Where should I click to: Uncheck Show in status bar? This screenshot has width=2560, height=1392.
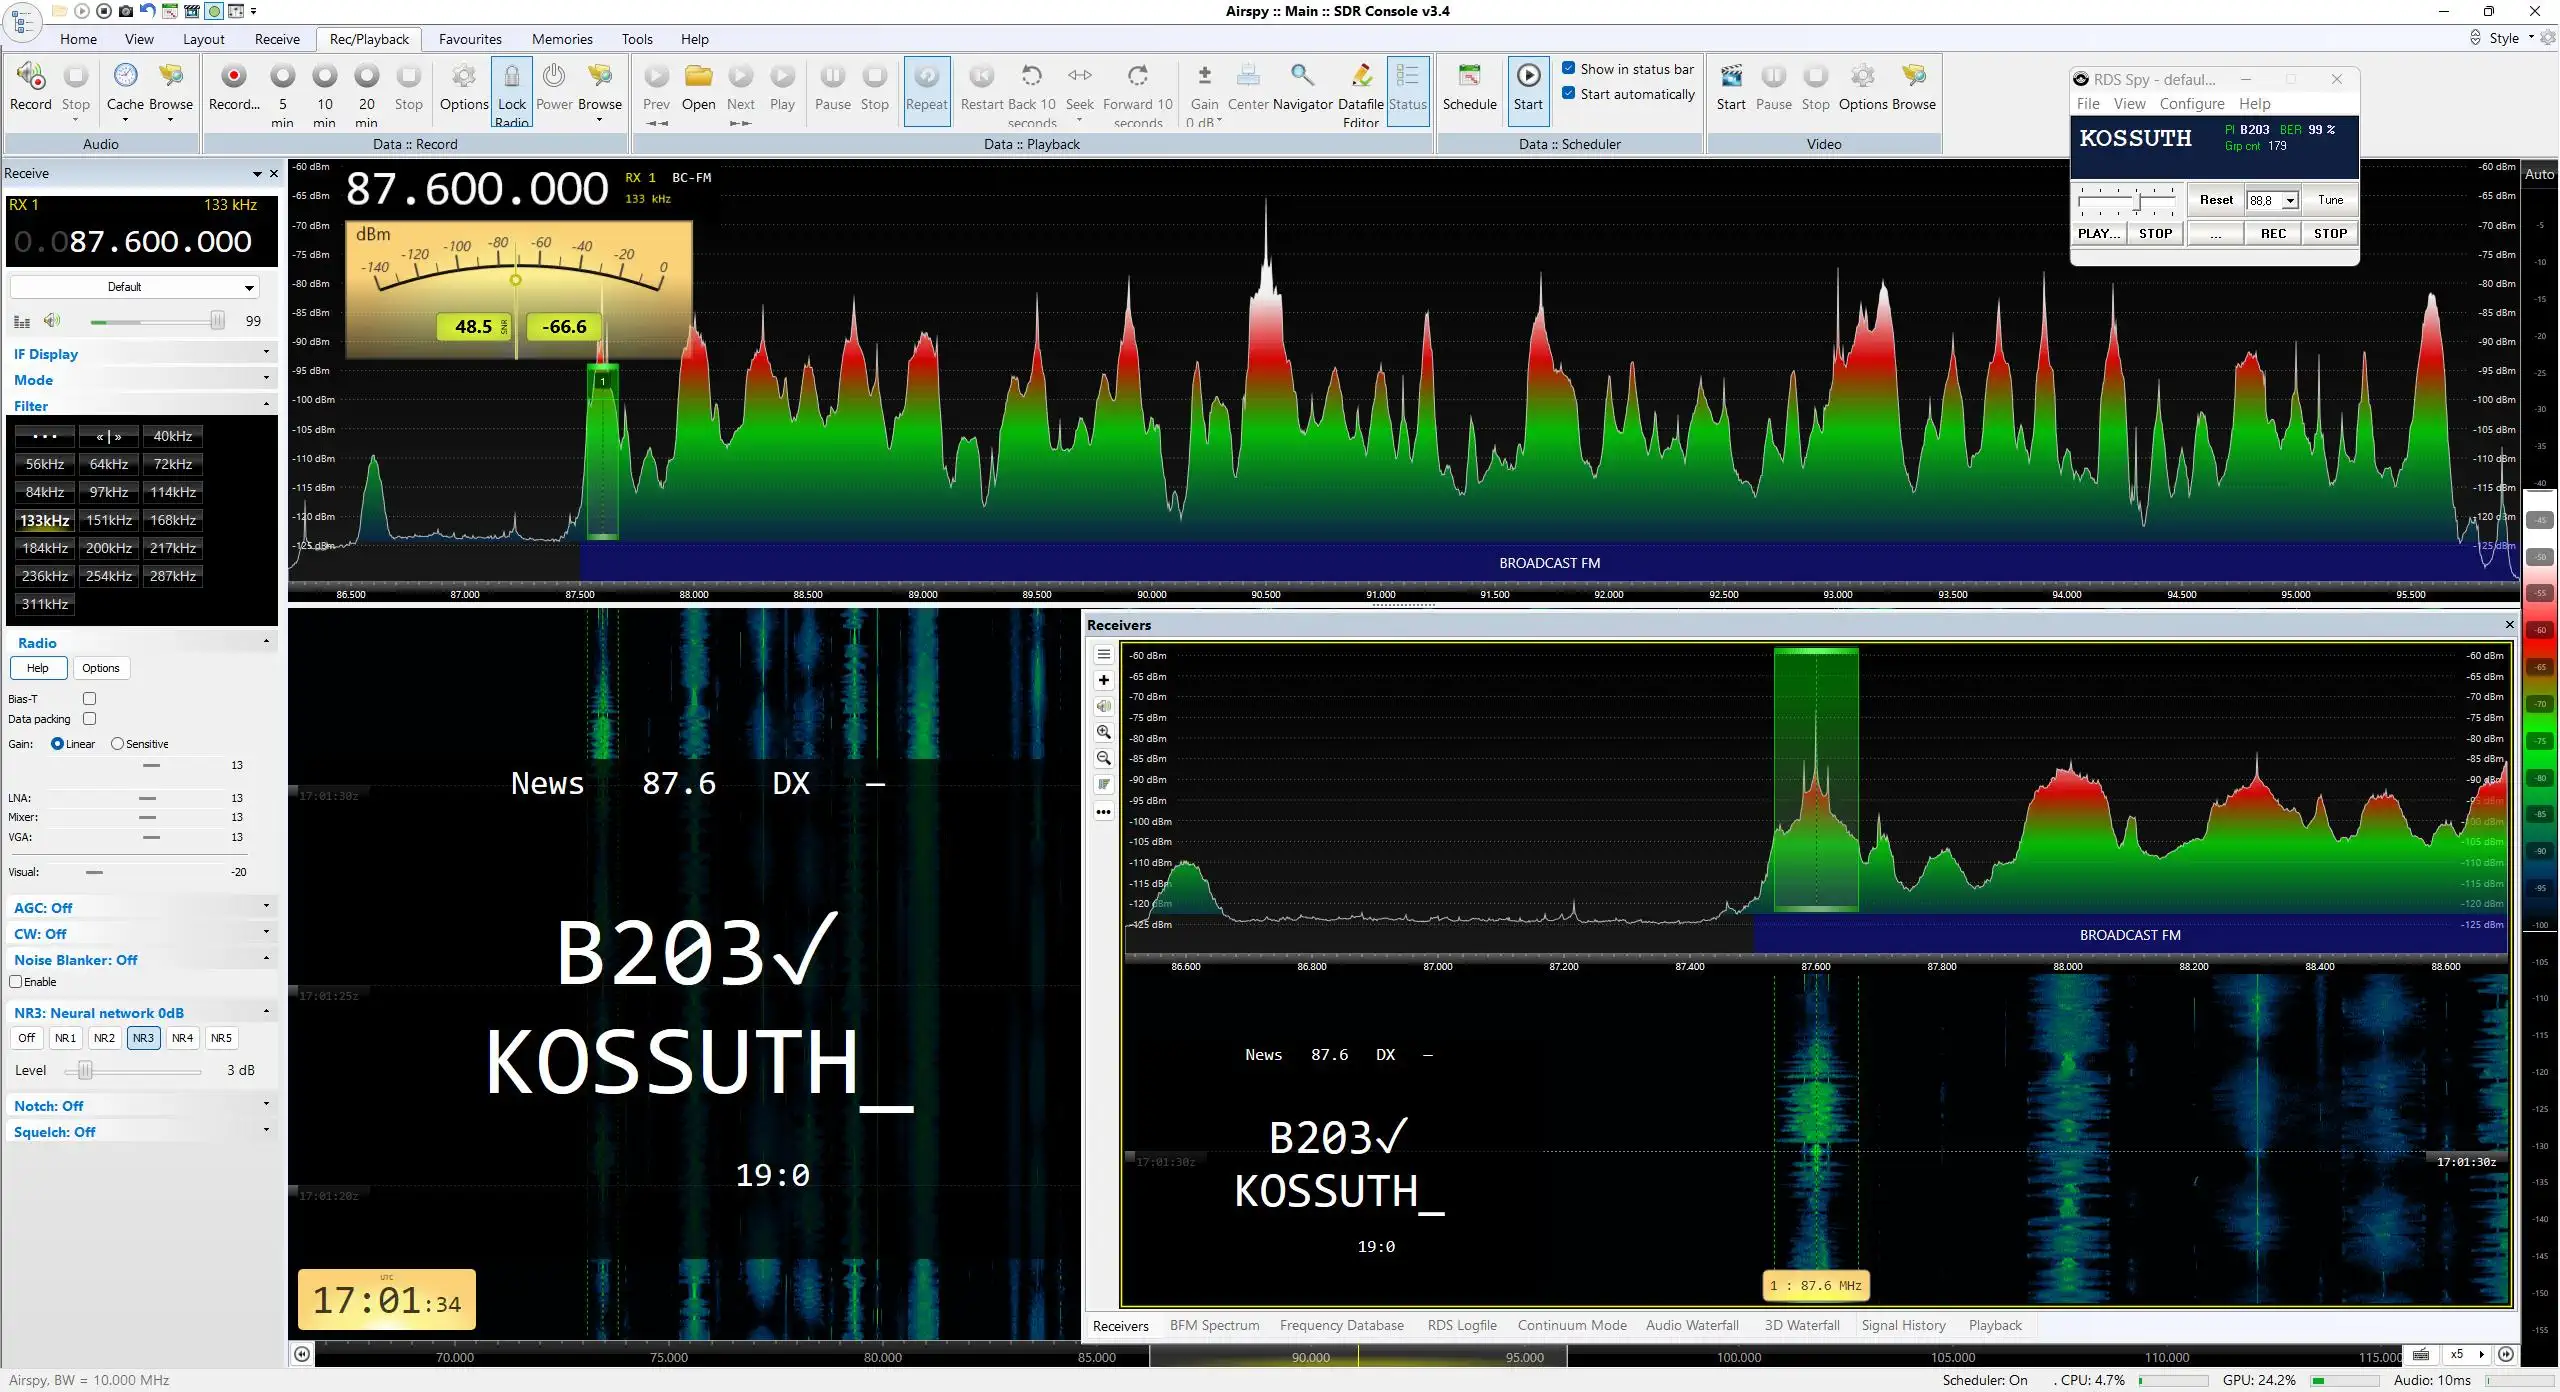1568,68
